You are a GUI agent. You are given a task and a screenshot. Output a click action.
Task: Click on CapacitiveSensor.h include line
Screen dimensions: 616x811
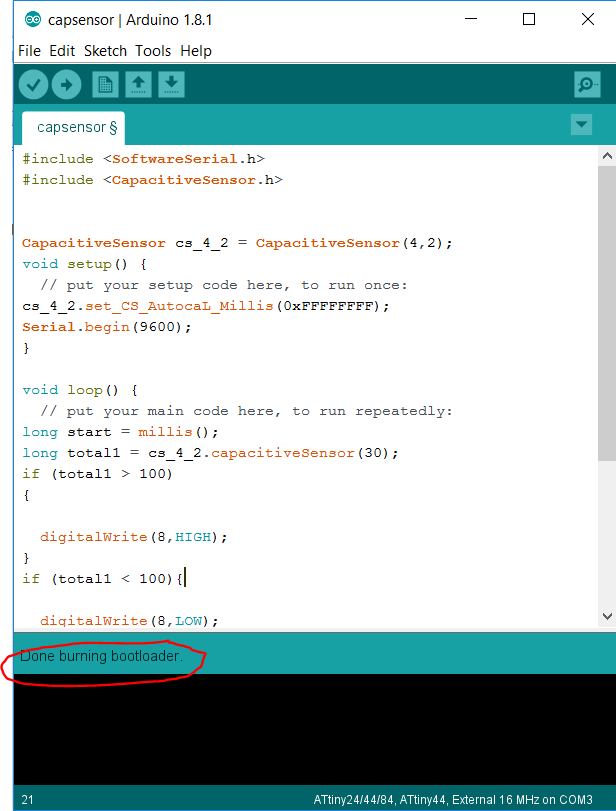pos(153,180)
